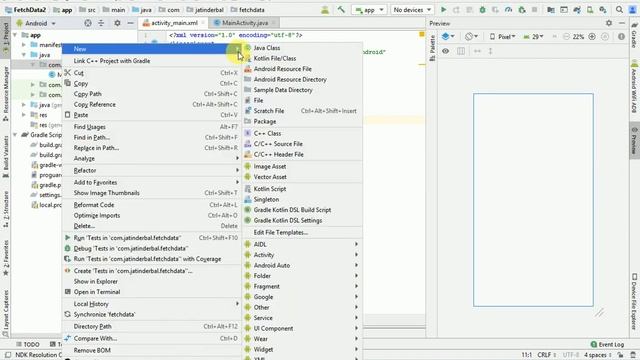Screen dimensions: 640x360
Task: Collapse the Gradle Scripts node
Action: click(15, 135)
